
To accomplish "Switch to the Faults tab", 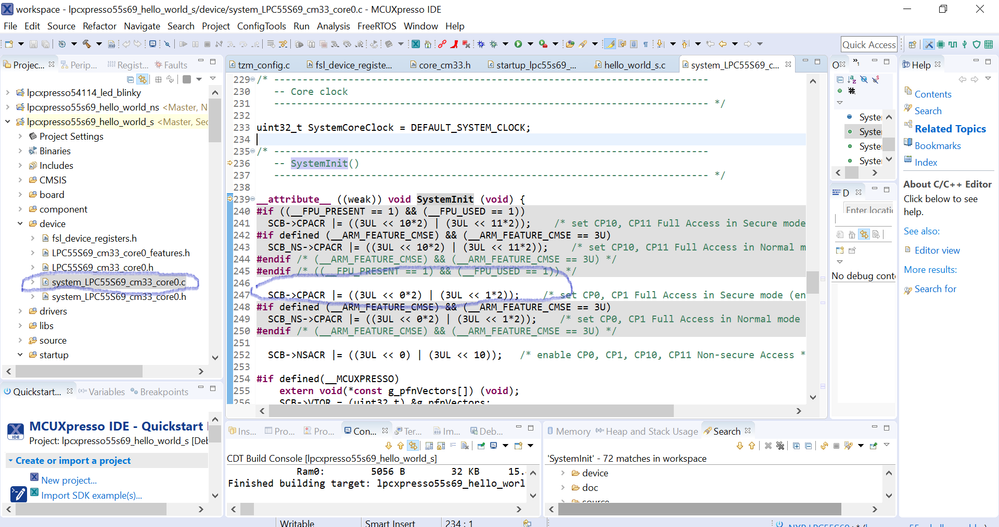I will point(171,65).
